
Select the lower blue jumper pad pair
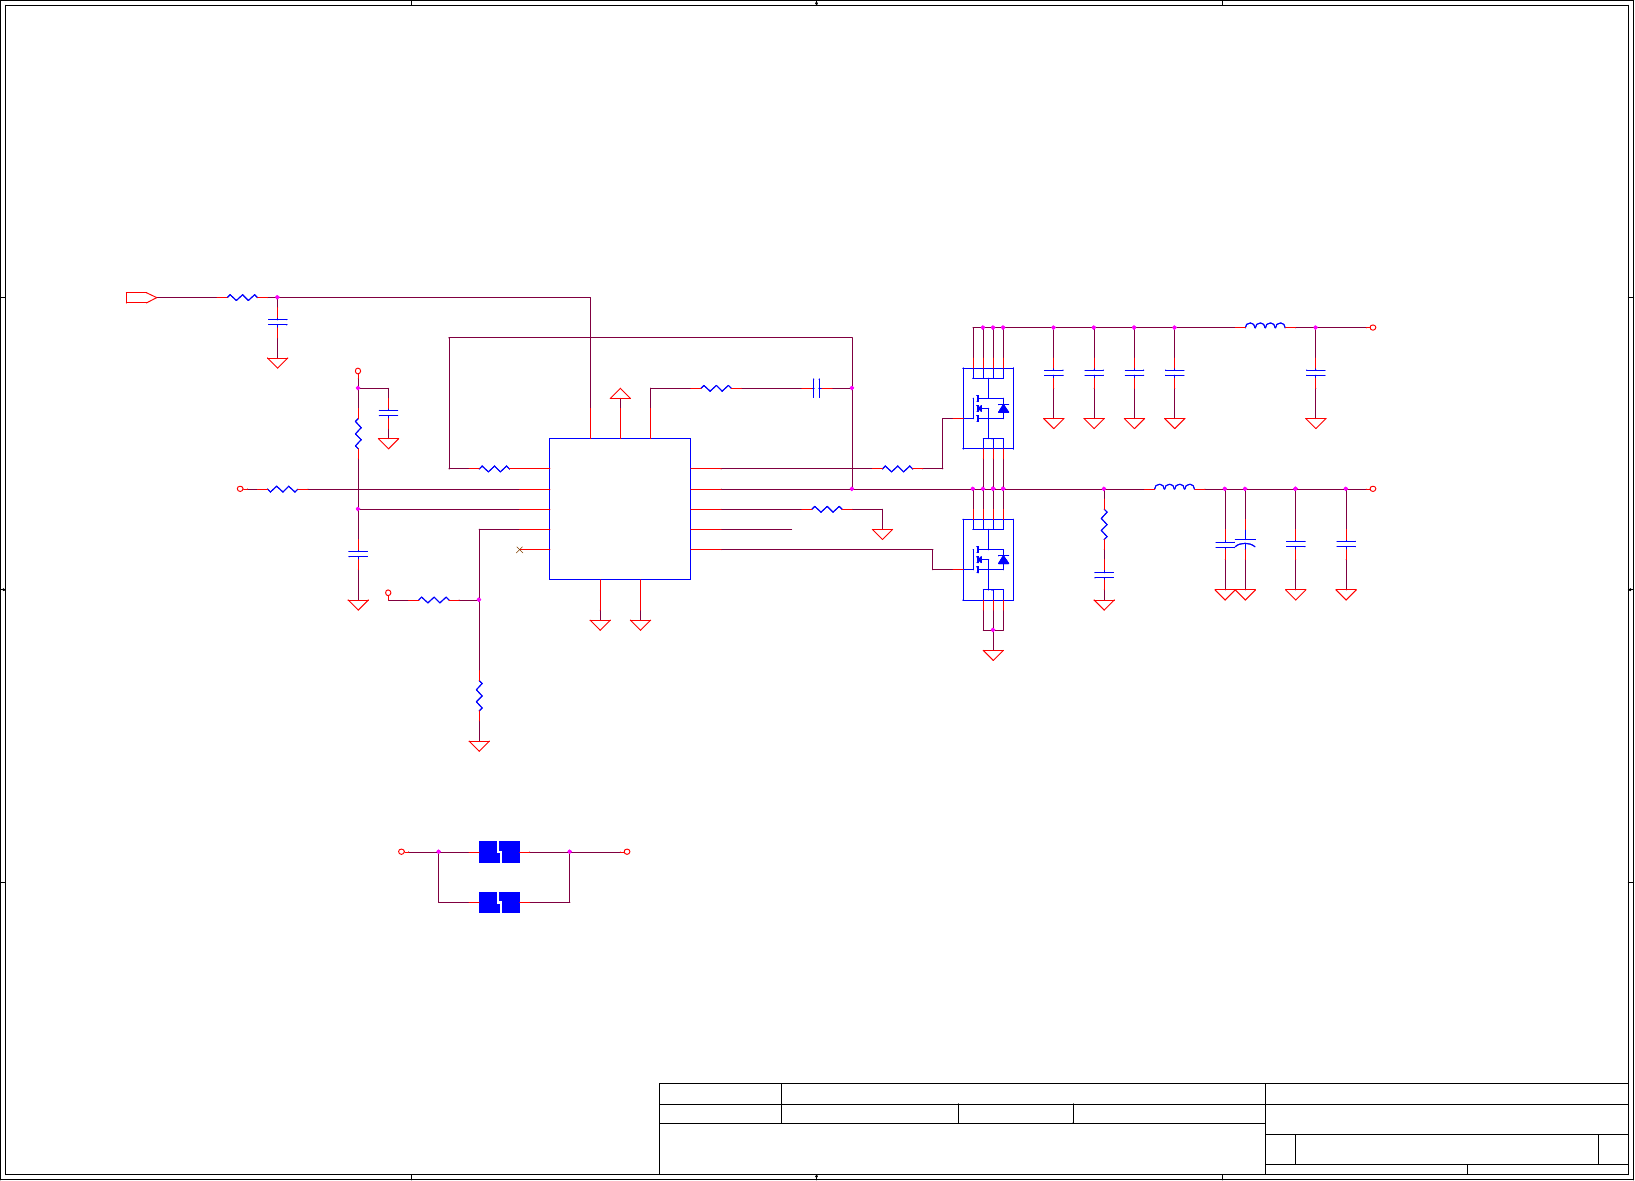pyautogui.click(x=499, y=903)
